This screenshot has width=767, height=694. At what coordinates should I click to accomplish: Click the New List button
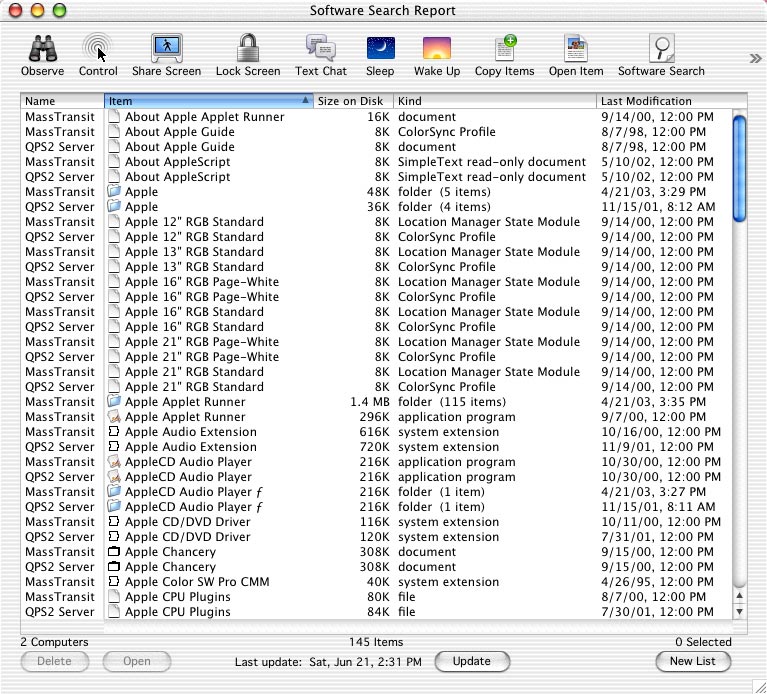point(693,661)
